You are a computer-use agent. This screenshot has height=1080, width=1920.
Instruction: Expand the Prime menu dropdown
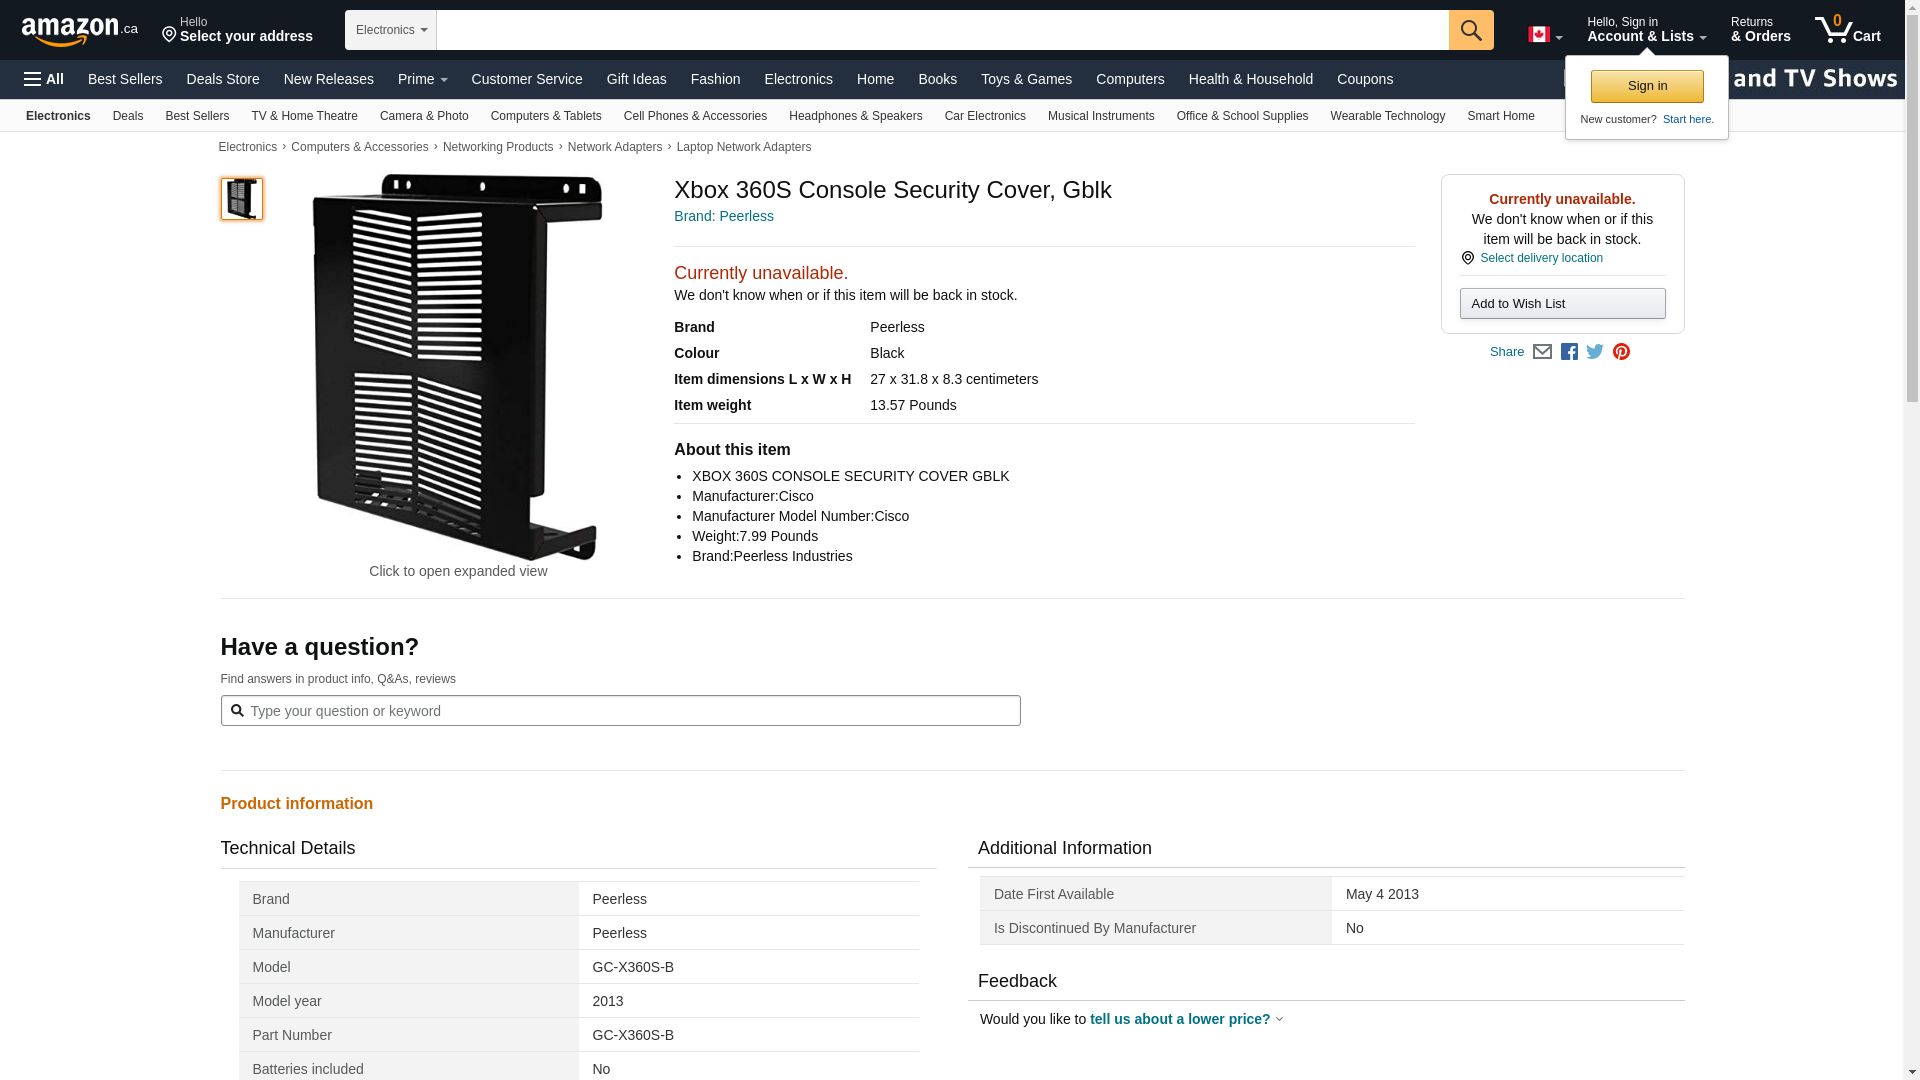422,79
